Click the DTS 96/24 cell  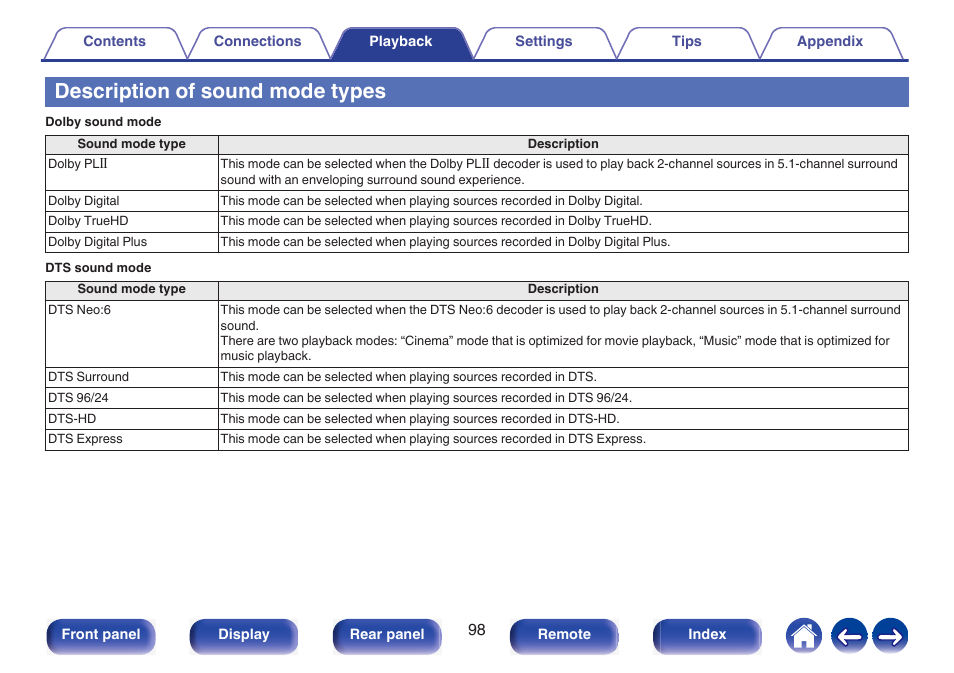click(131, 398)
